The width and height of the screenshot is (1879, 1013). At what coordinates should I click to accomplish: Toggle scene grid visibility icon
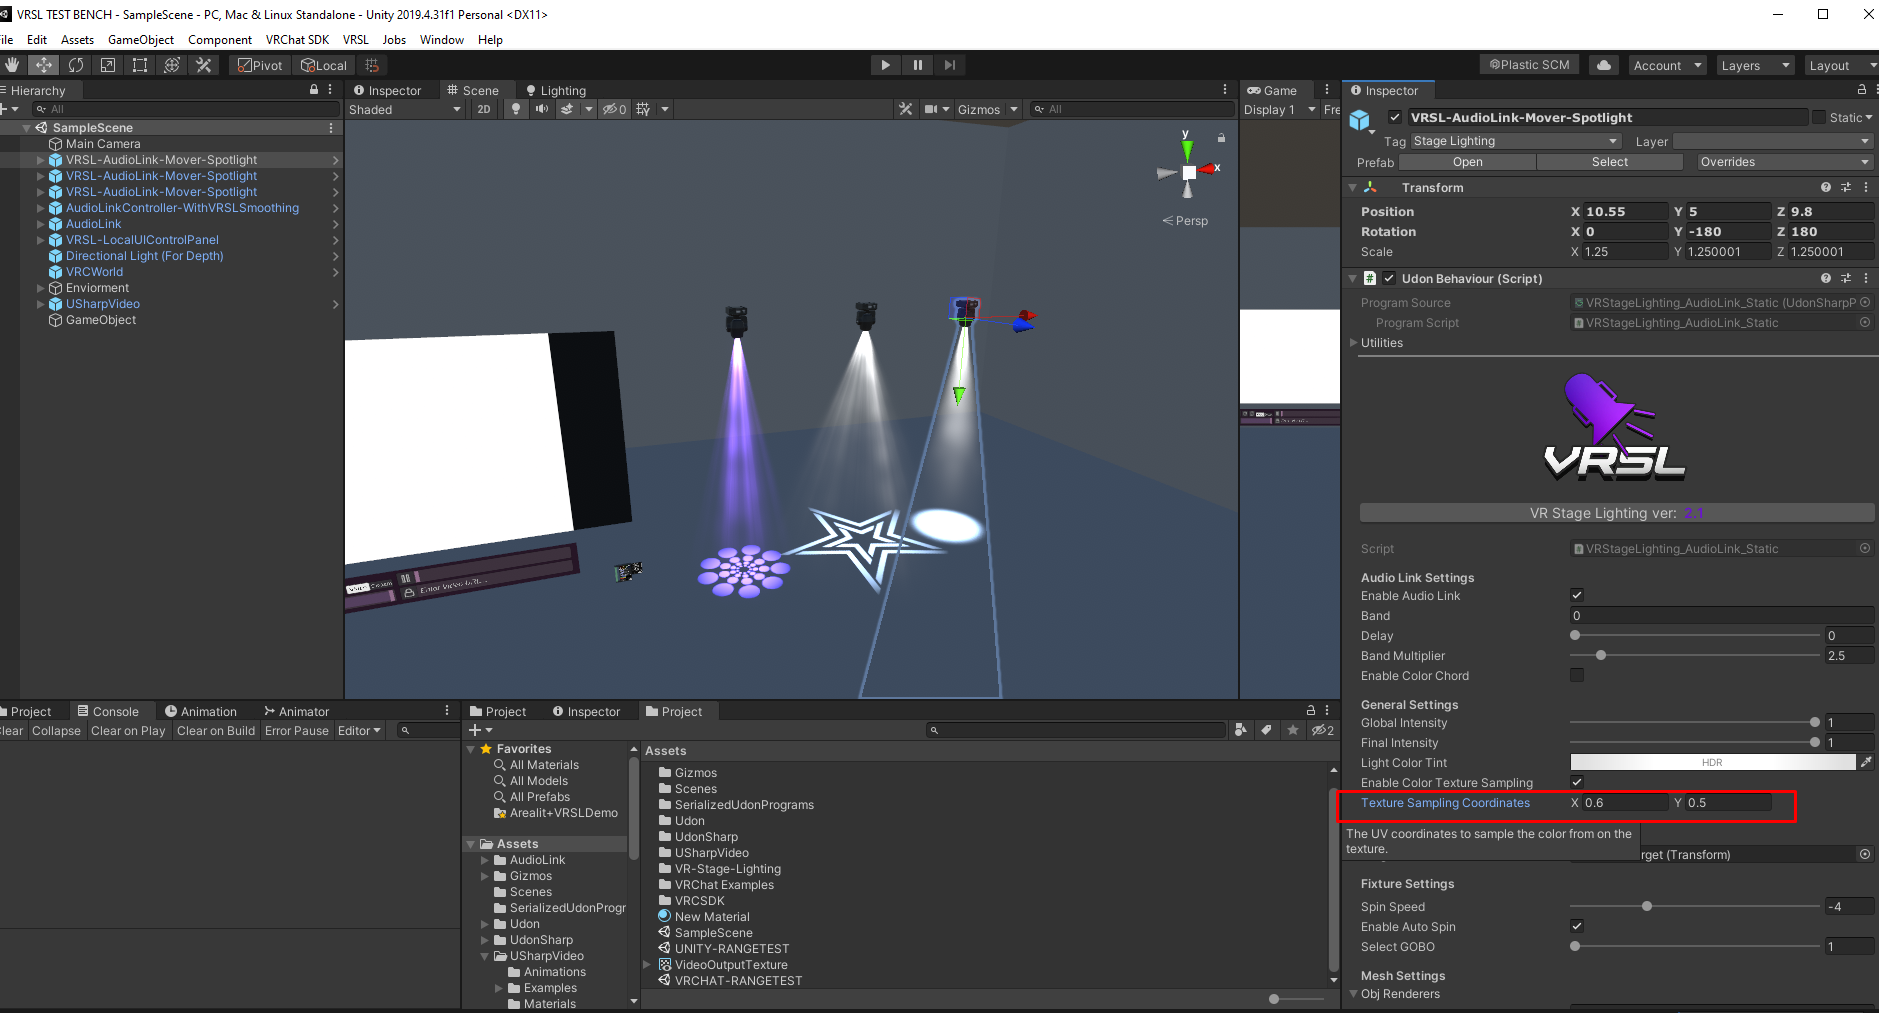[643, 109]
